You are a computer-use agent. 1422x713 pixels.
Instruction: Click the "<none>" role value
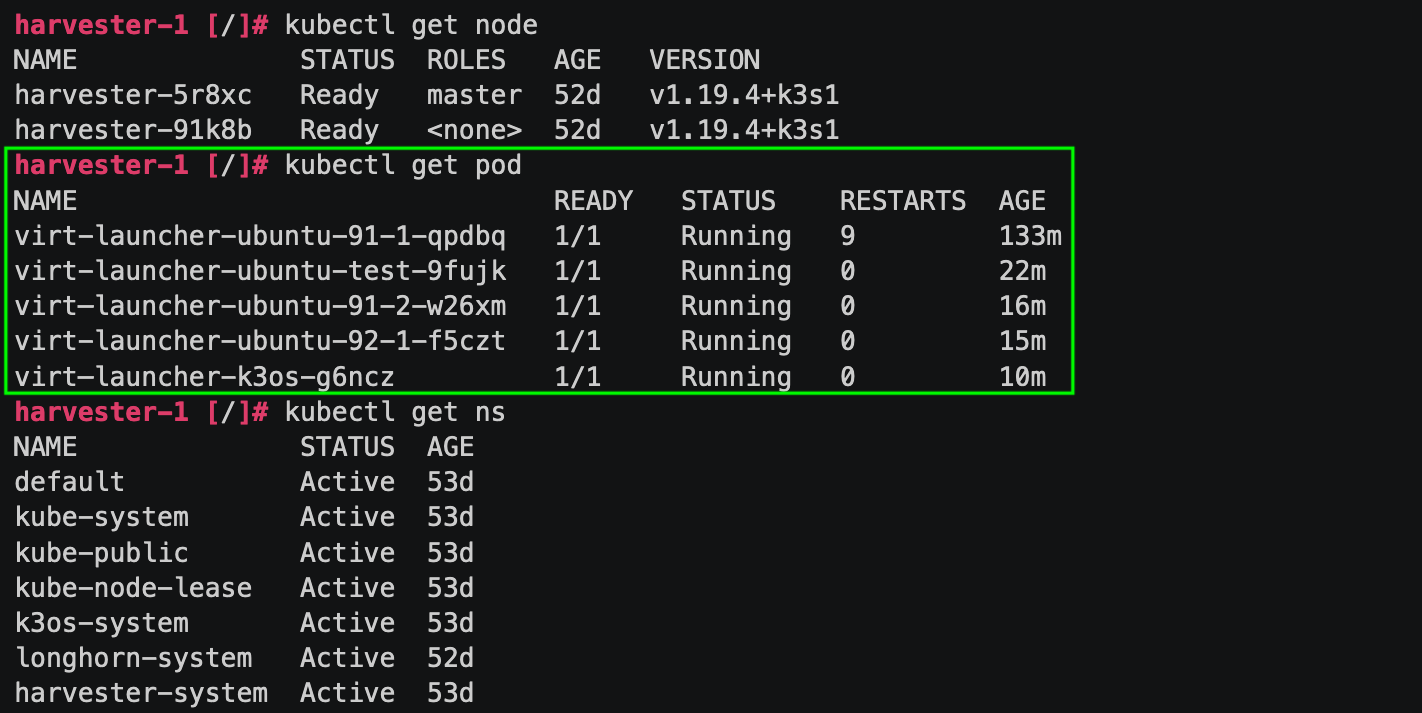tap(474, 130)
